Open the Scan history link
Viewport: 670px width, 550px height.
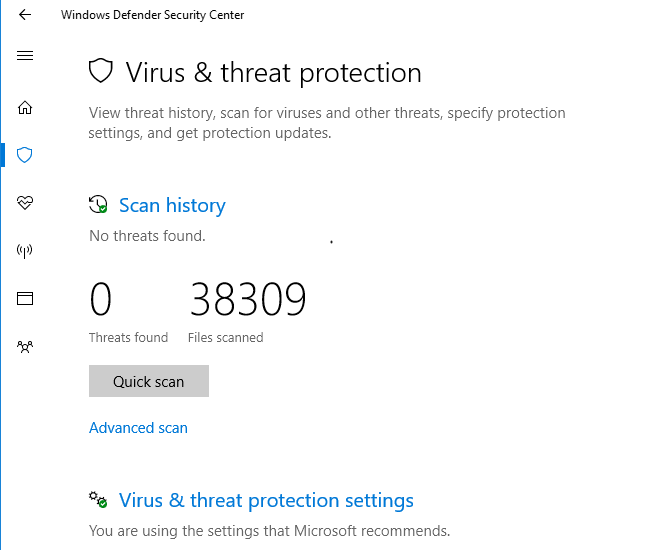(x=172, y=205)
